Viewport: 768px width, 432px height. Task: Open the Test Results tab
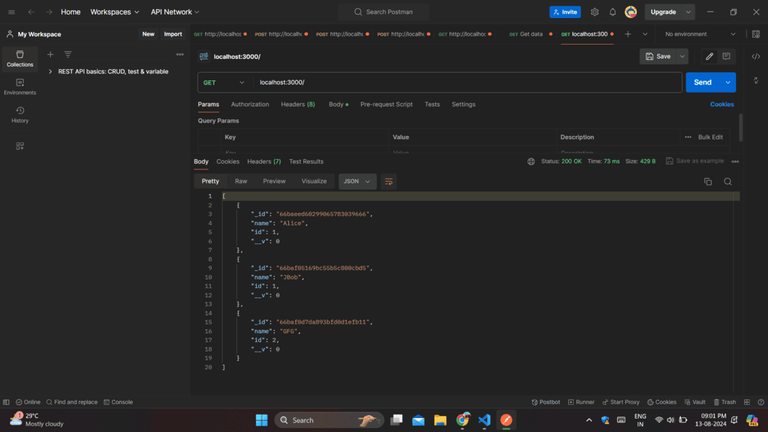pyautogui.click(x=306, y=161)
